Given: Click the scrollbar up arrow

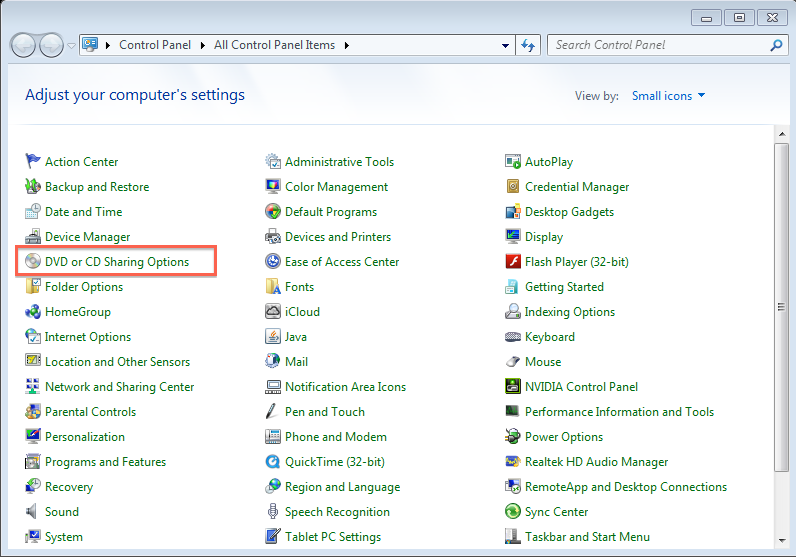Looking at the screenshot, I should coord(781,134).
